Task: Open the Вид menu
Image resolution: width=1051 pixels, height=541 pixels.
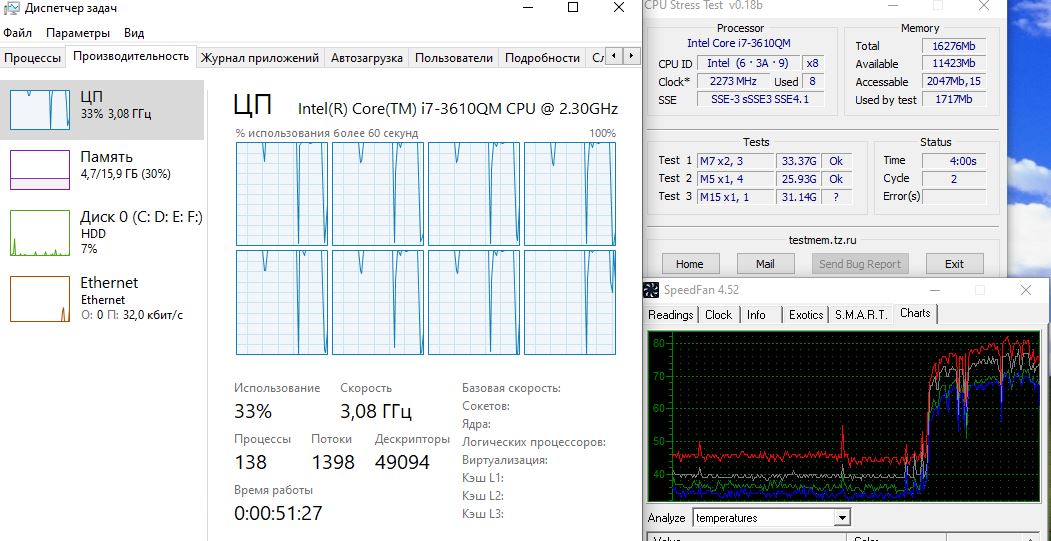Action: coord(134,33)
